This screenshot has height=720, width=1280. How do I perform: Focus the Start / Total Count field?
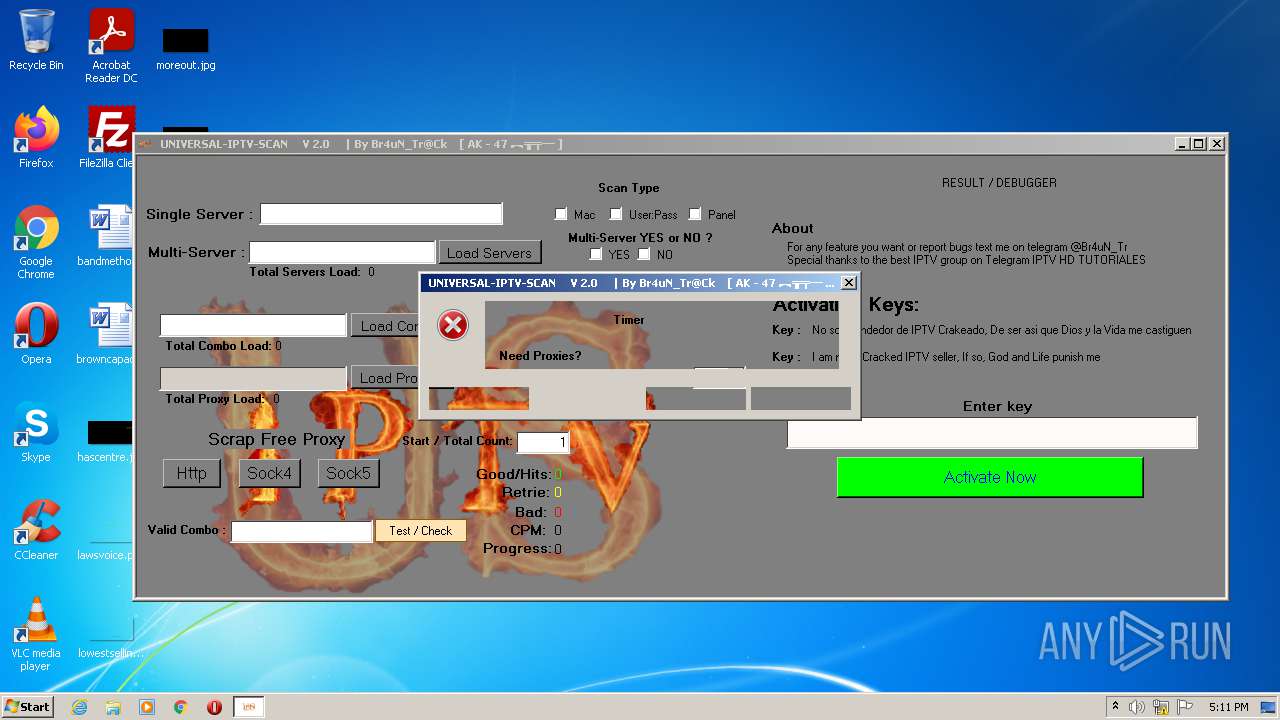tap(543, 442)
